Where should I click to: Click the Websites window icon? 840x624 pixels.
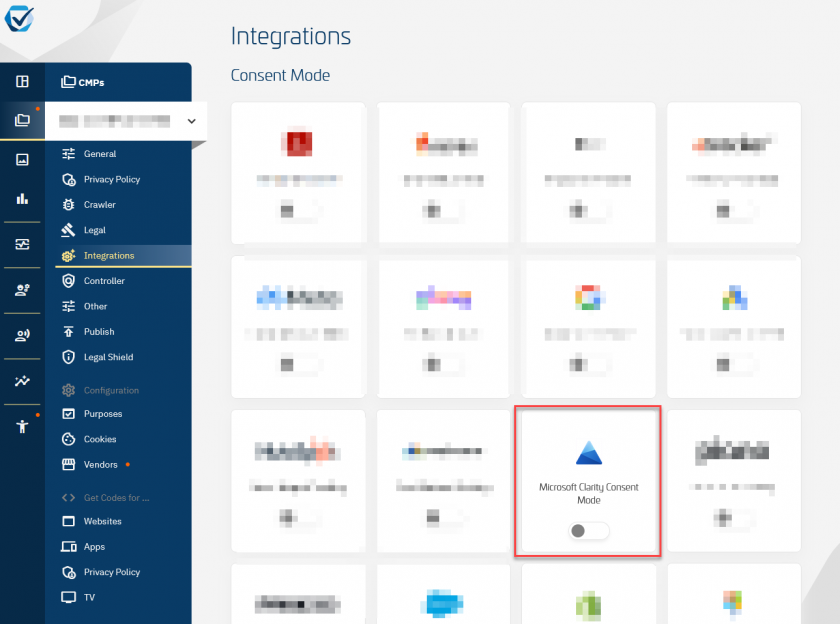pos(68,521)
